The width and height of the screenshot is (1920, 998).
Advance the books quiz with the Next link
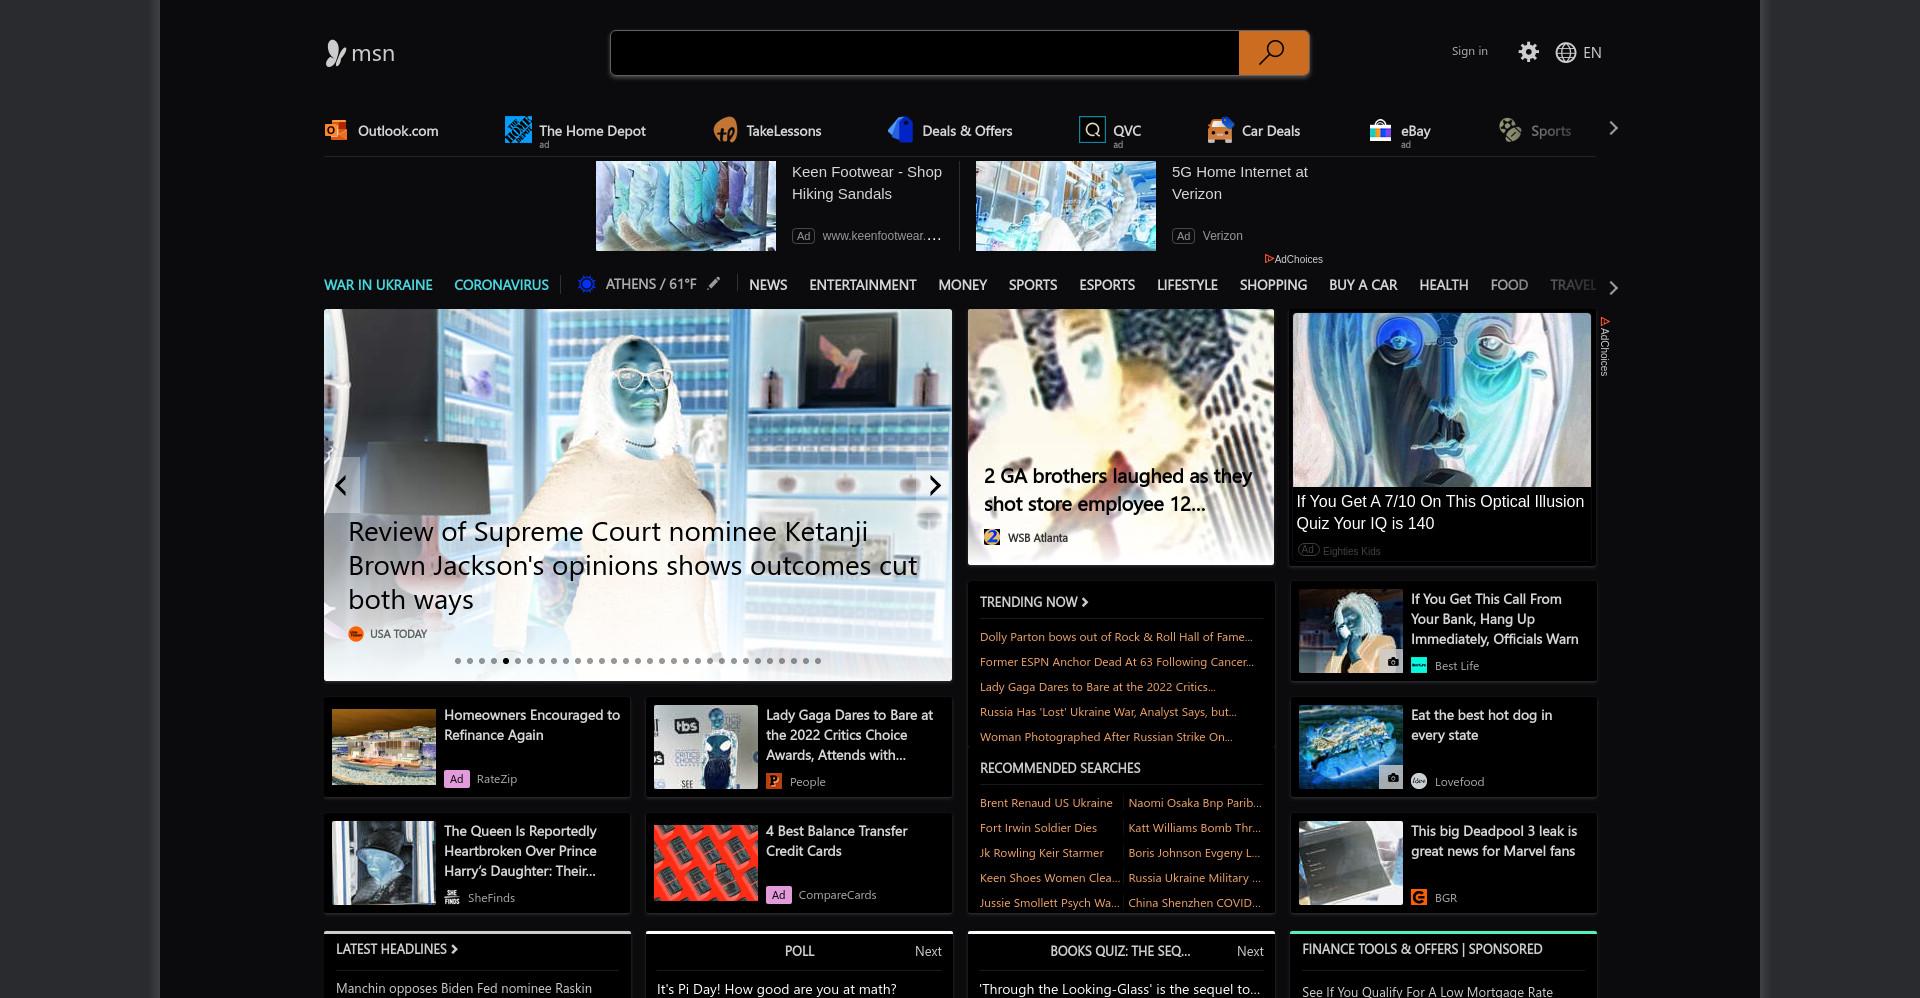[x=1250, y=951]
